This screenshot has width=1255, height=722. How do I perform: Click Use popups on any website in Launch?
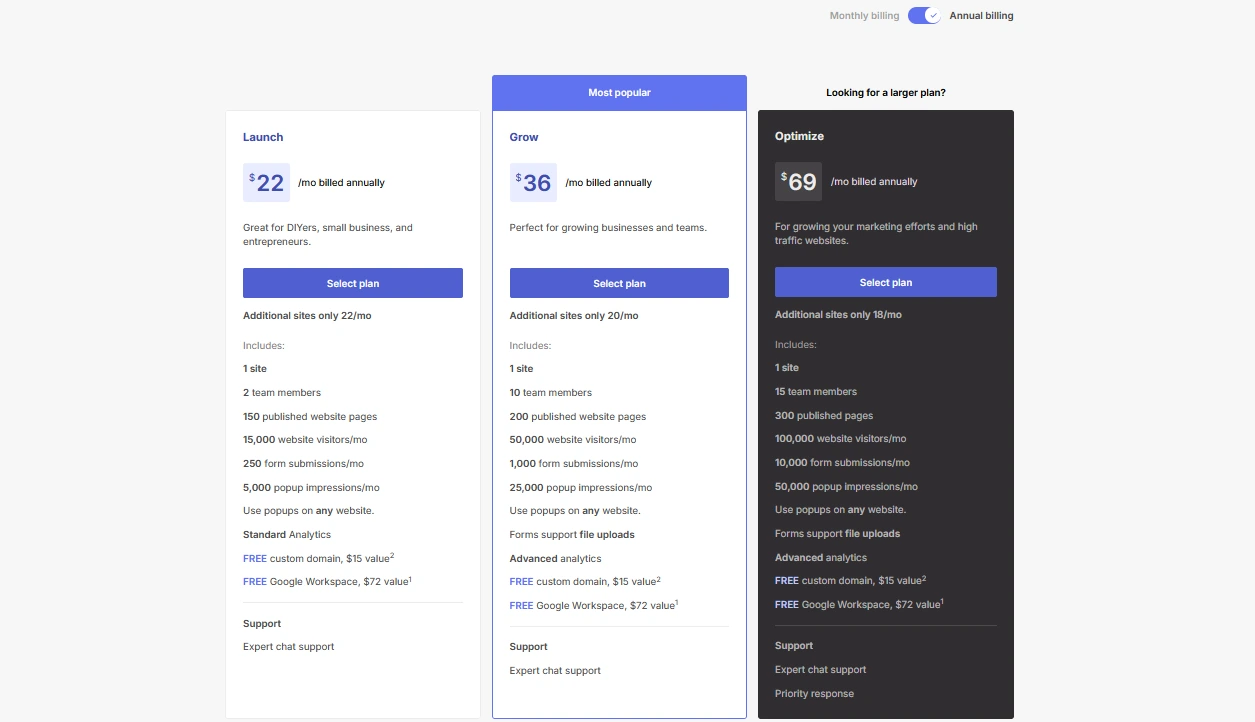[308, 511]
